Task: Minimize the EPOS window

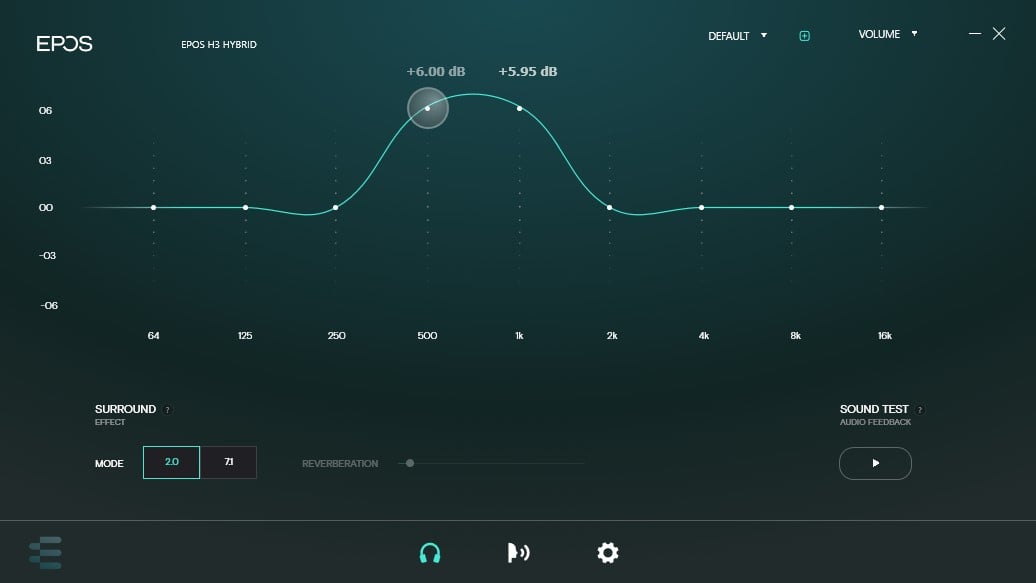Action: (x=975, y=34)
